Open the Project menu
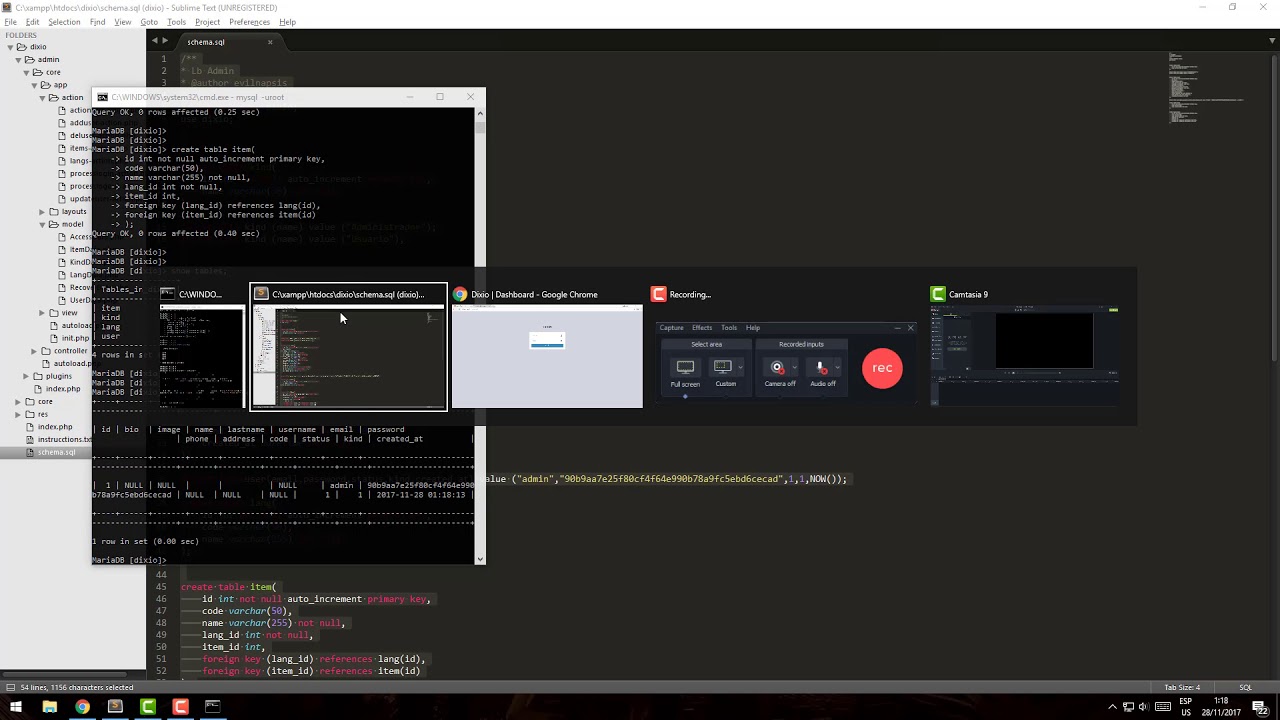Image resolution: width=1280 pixels, height=720 pixels. point(207,22)
